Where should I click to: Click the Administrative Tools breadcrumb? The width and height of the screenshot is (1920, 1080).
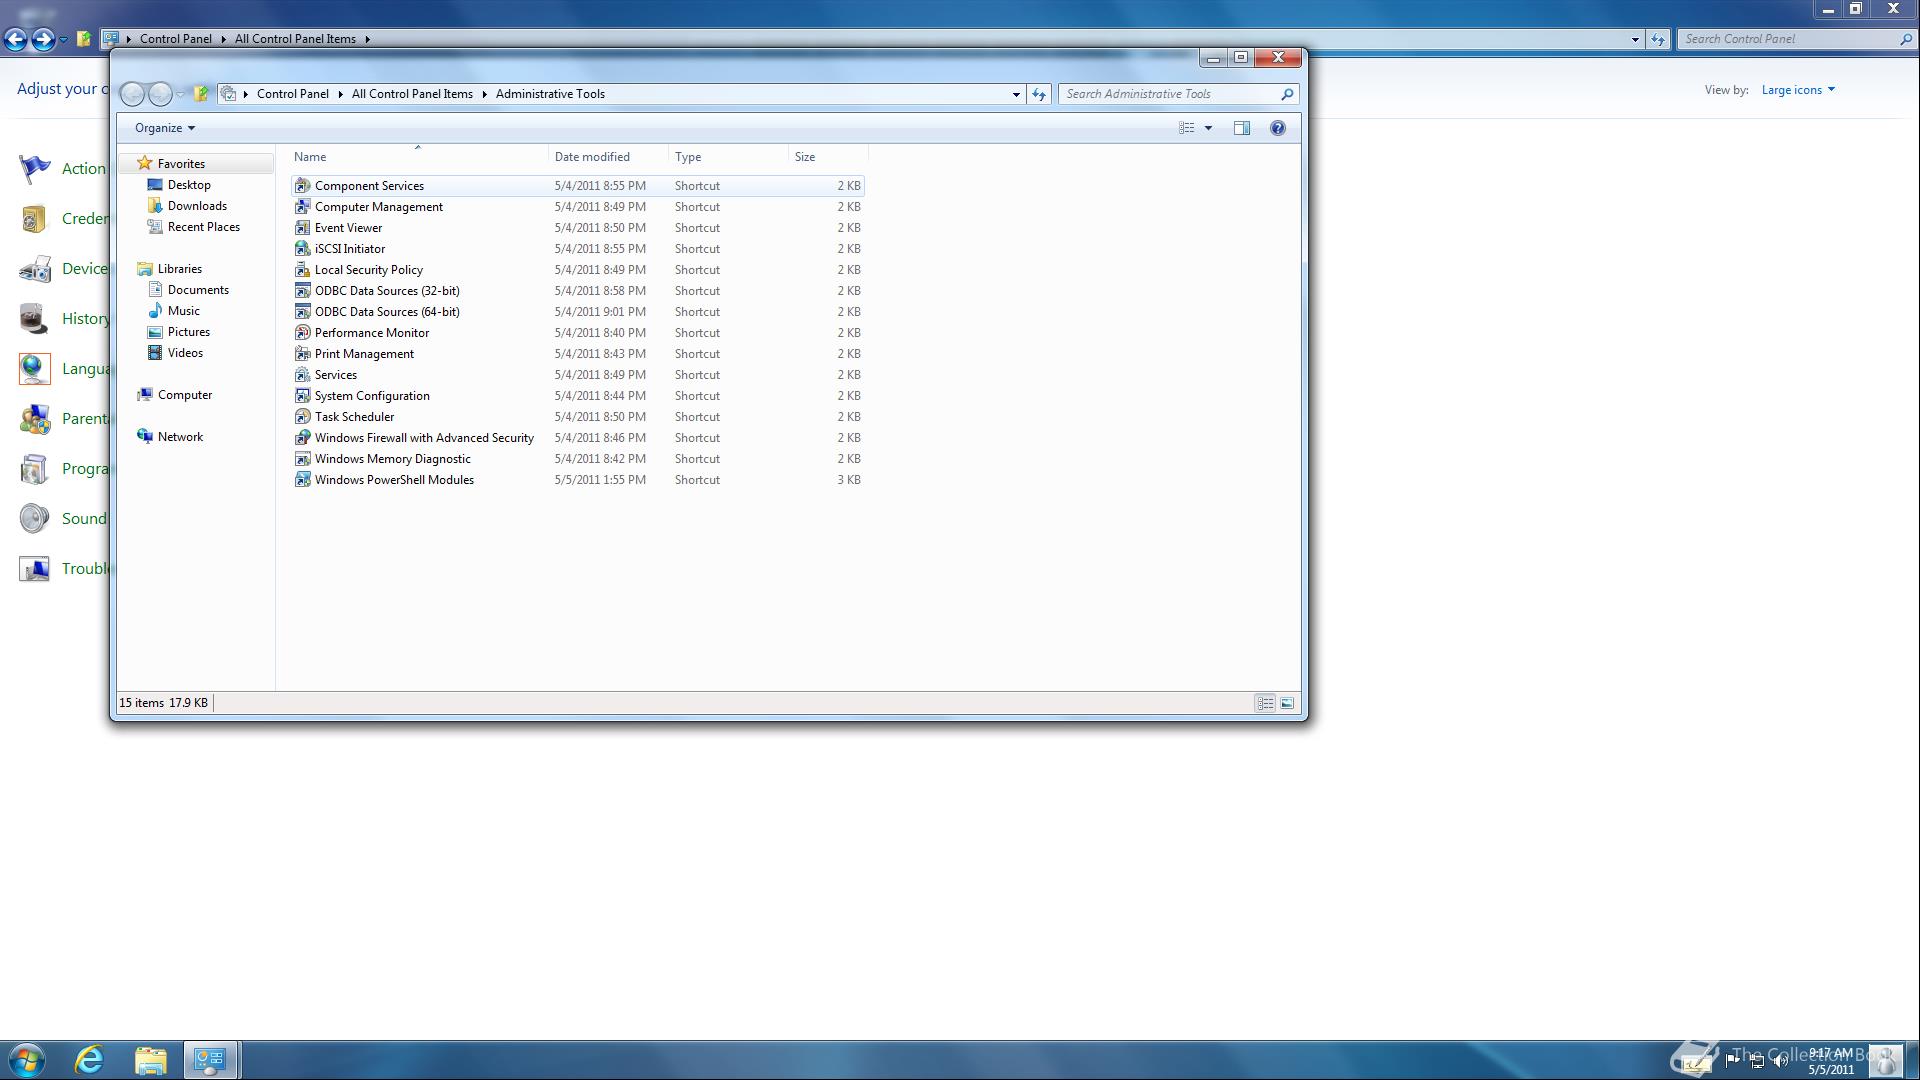point(550,94)
